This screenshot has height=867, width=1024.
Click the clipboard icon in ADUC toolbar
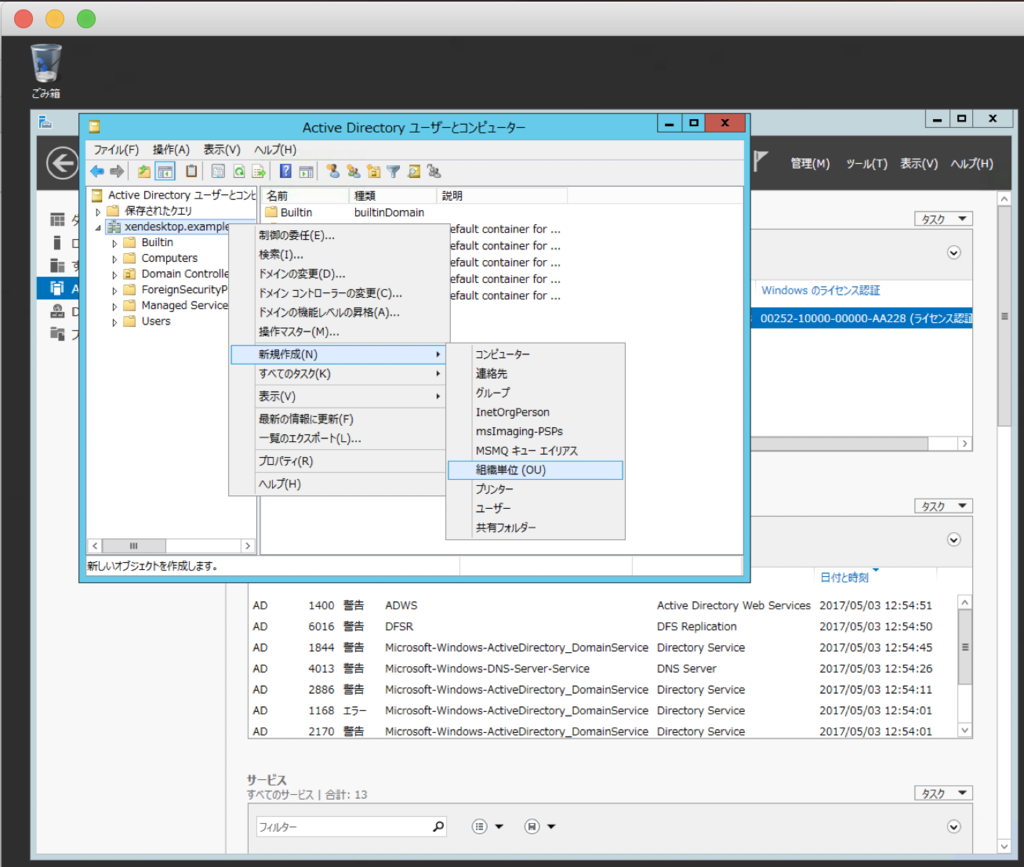click(191, 171)
